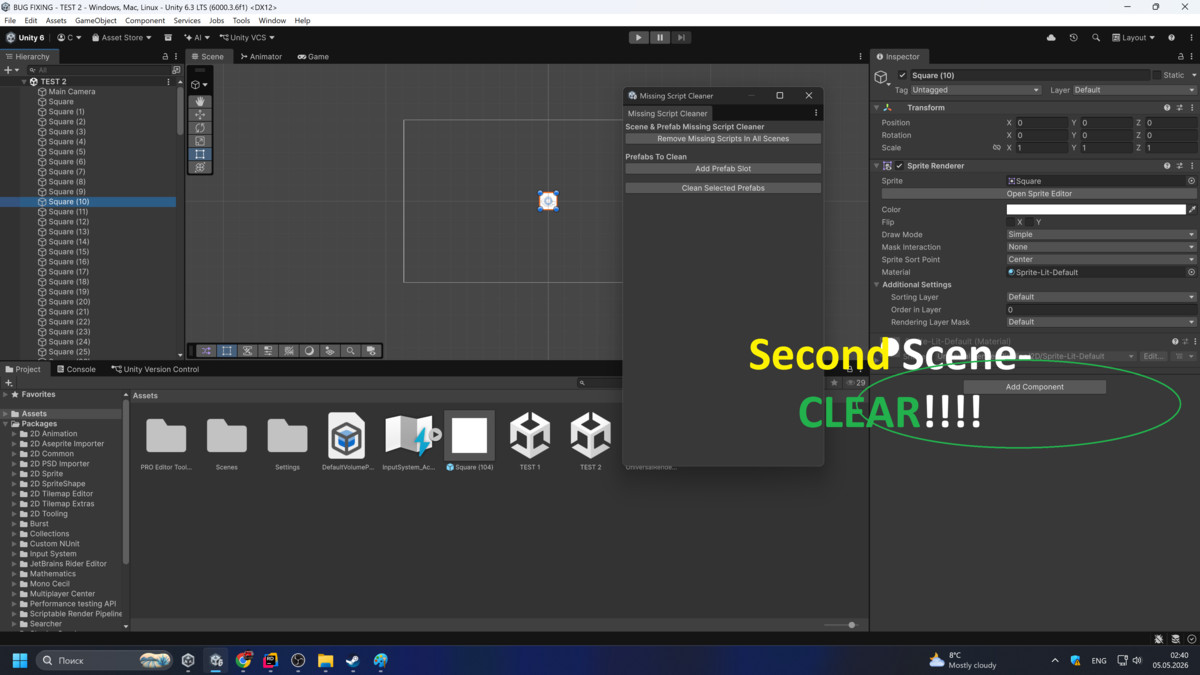Click the white Color swatch field

pyautogui.click(x=1096, y=210)
